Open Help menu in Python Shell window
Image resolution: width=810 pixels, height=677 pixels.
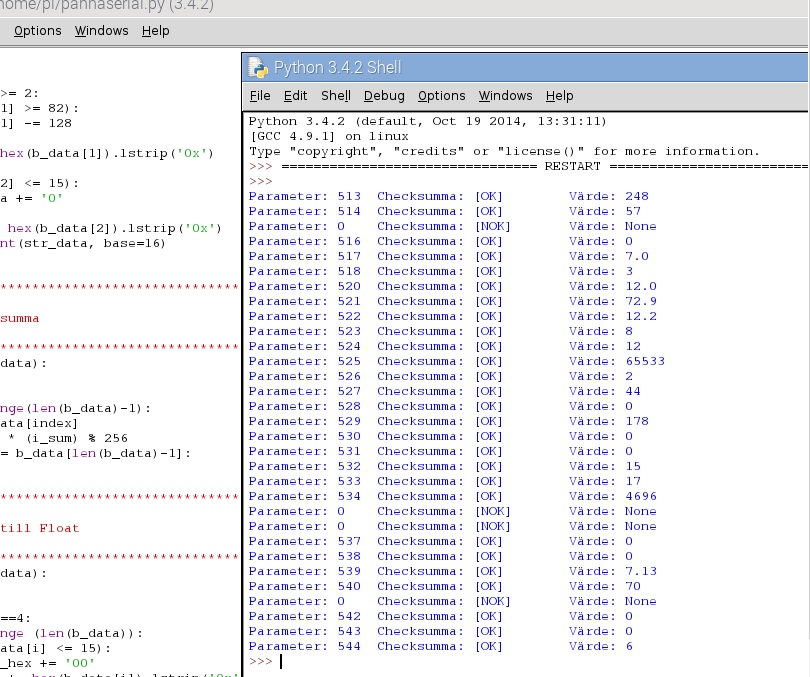click(x=559, y=96)
